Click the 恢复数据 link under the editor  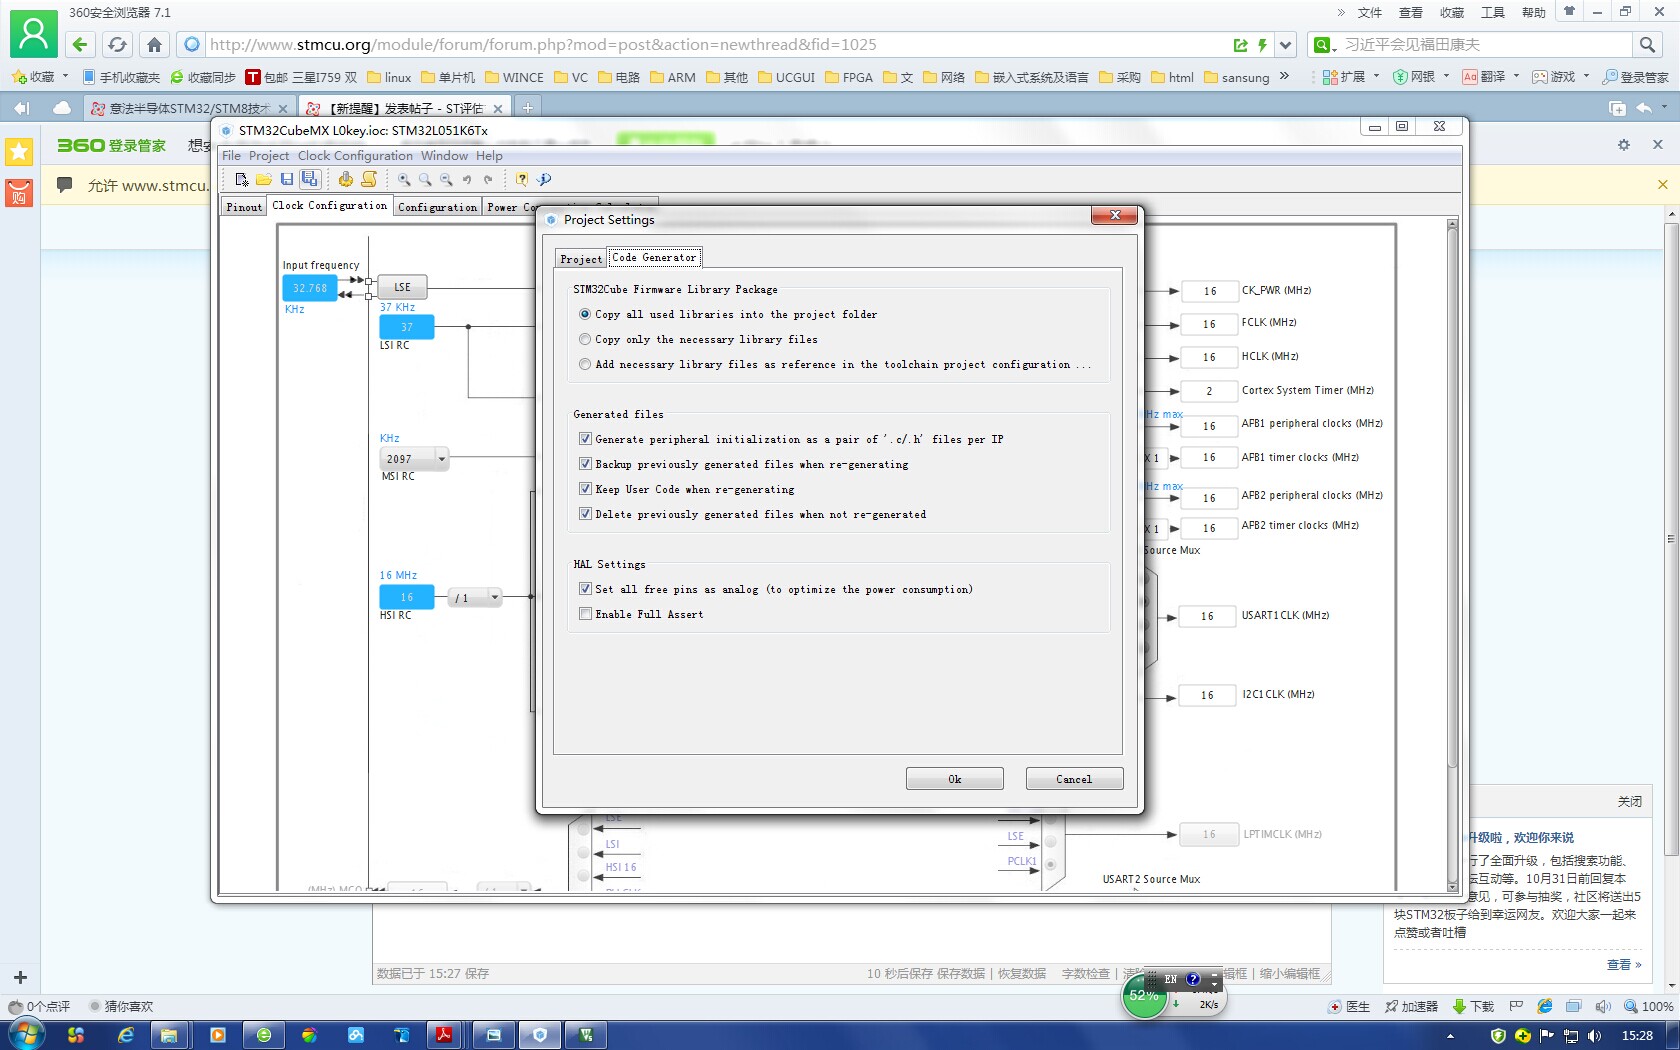pos(1021,974)
